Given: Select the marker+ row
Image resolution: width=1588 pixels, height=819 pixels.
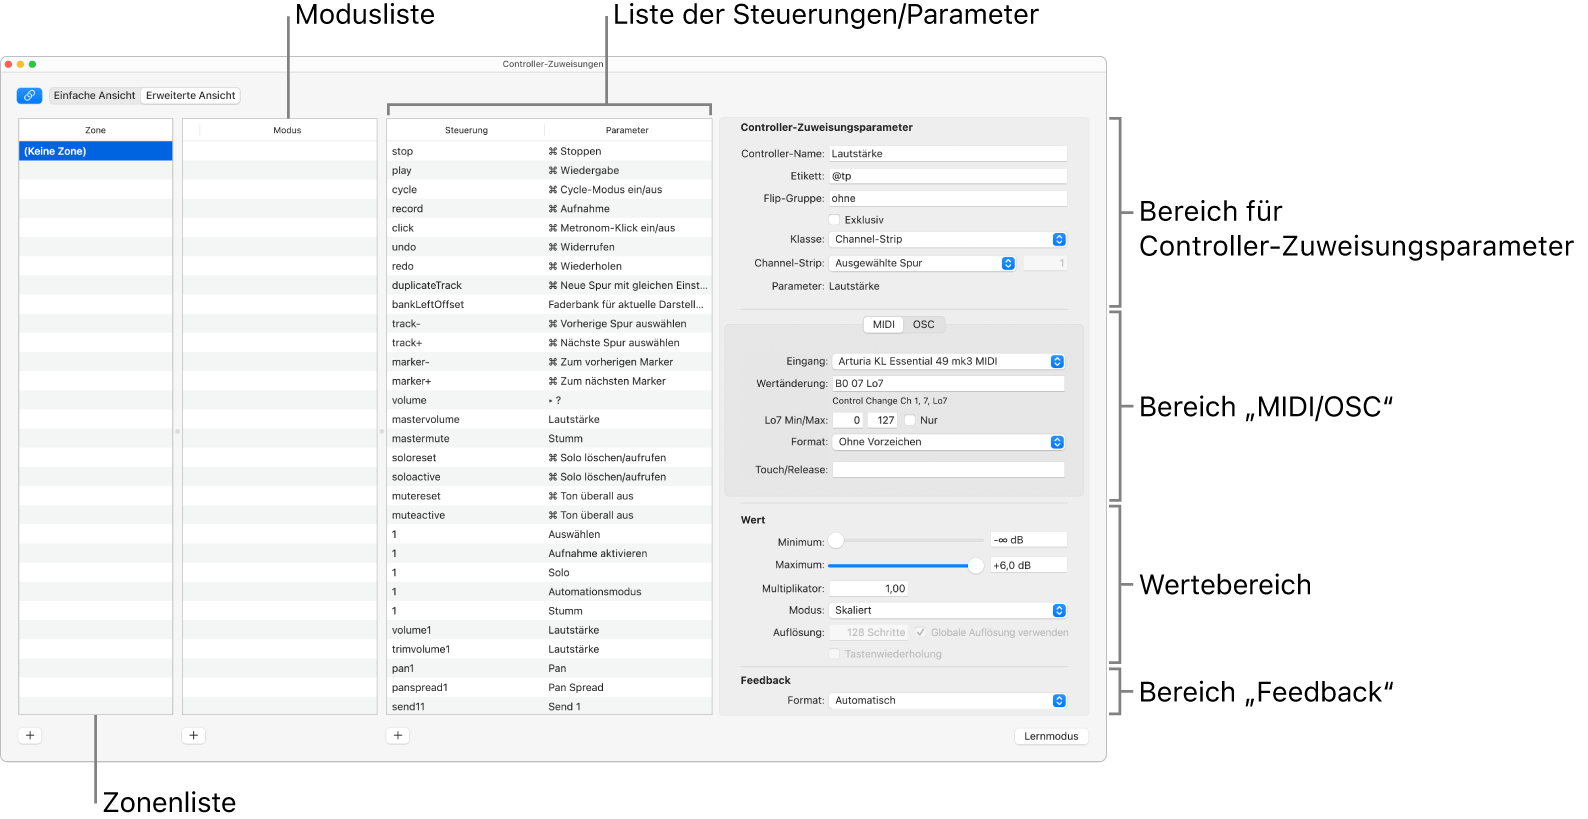Looking at the screenshot, I should 549,381.
